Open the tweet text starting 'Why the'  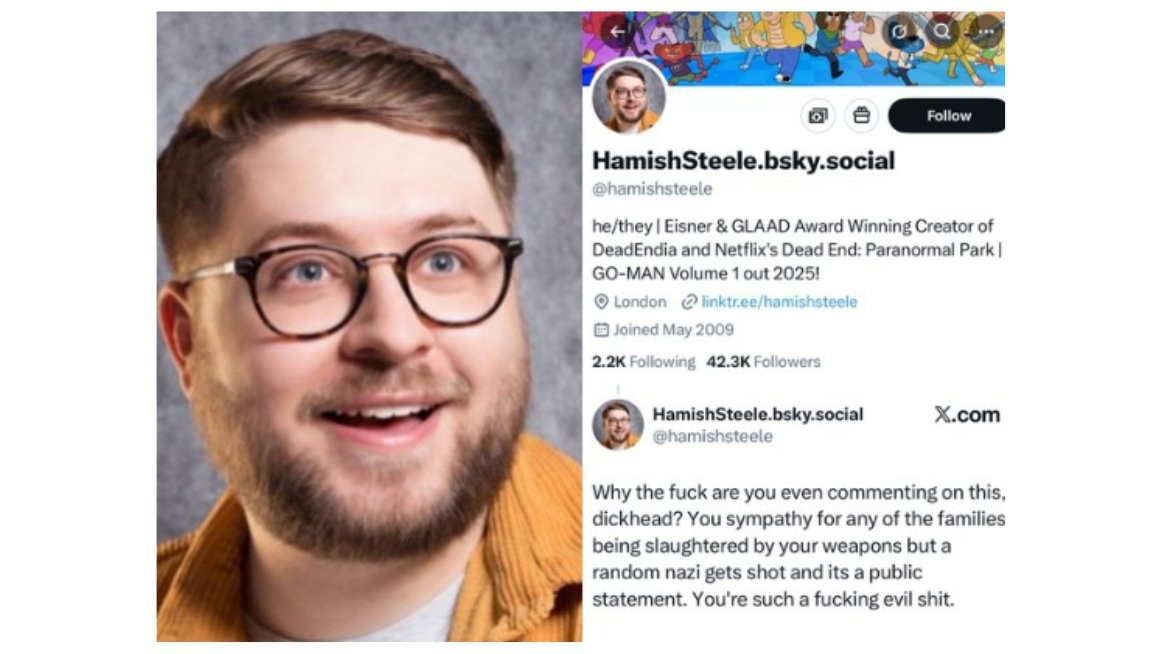[798, 546]
